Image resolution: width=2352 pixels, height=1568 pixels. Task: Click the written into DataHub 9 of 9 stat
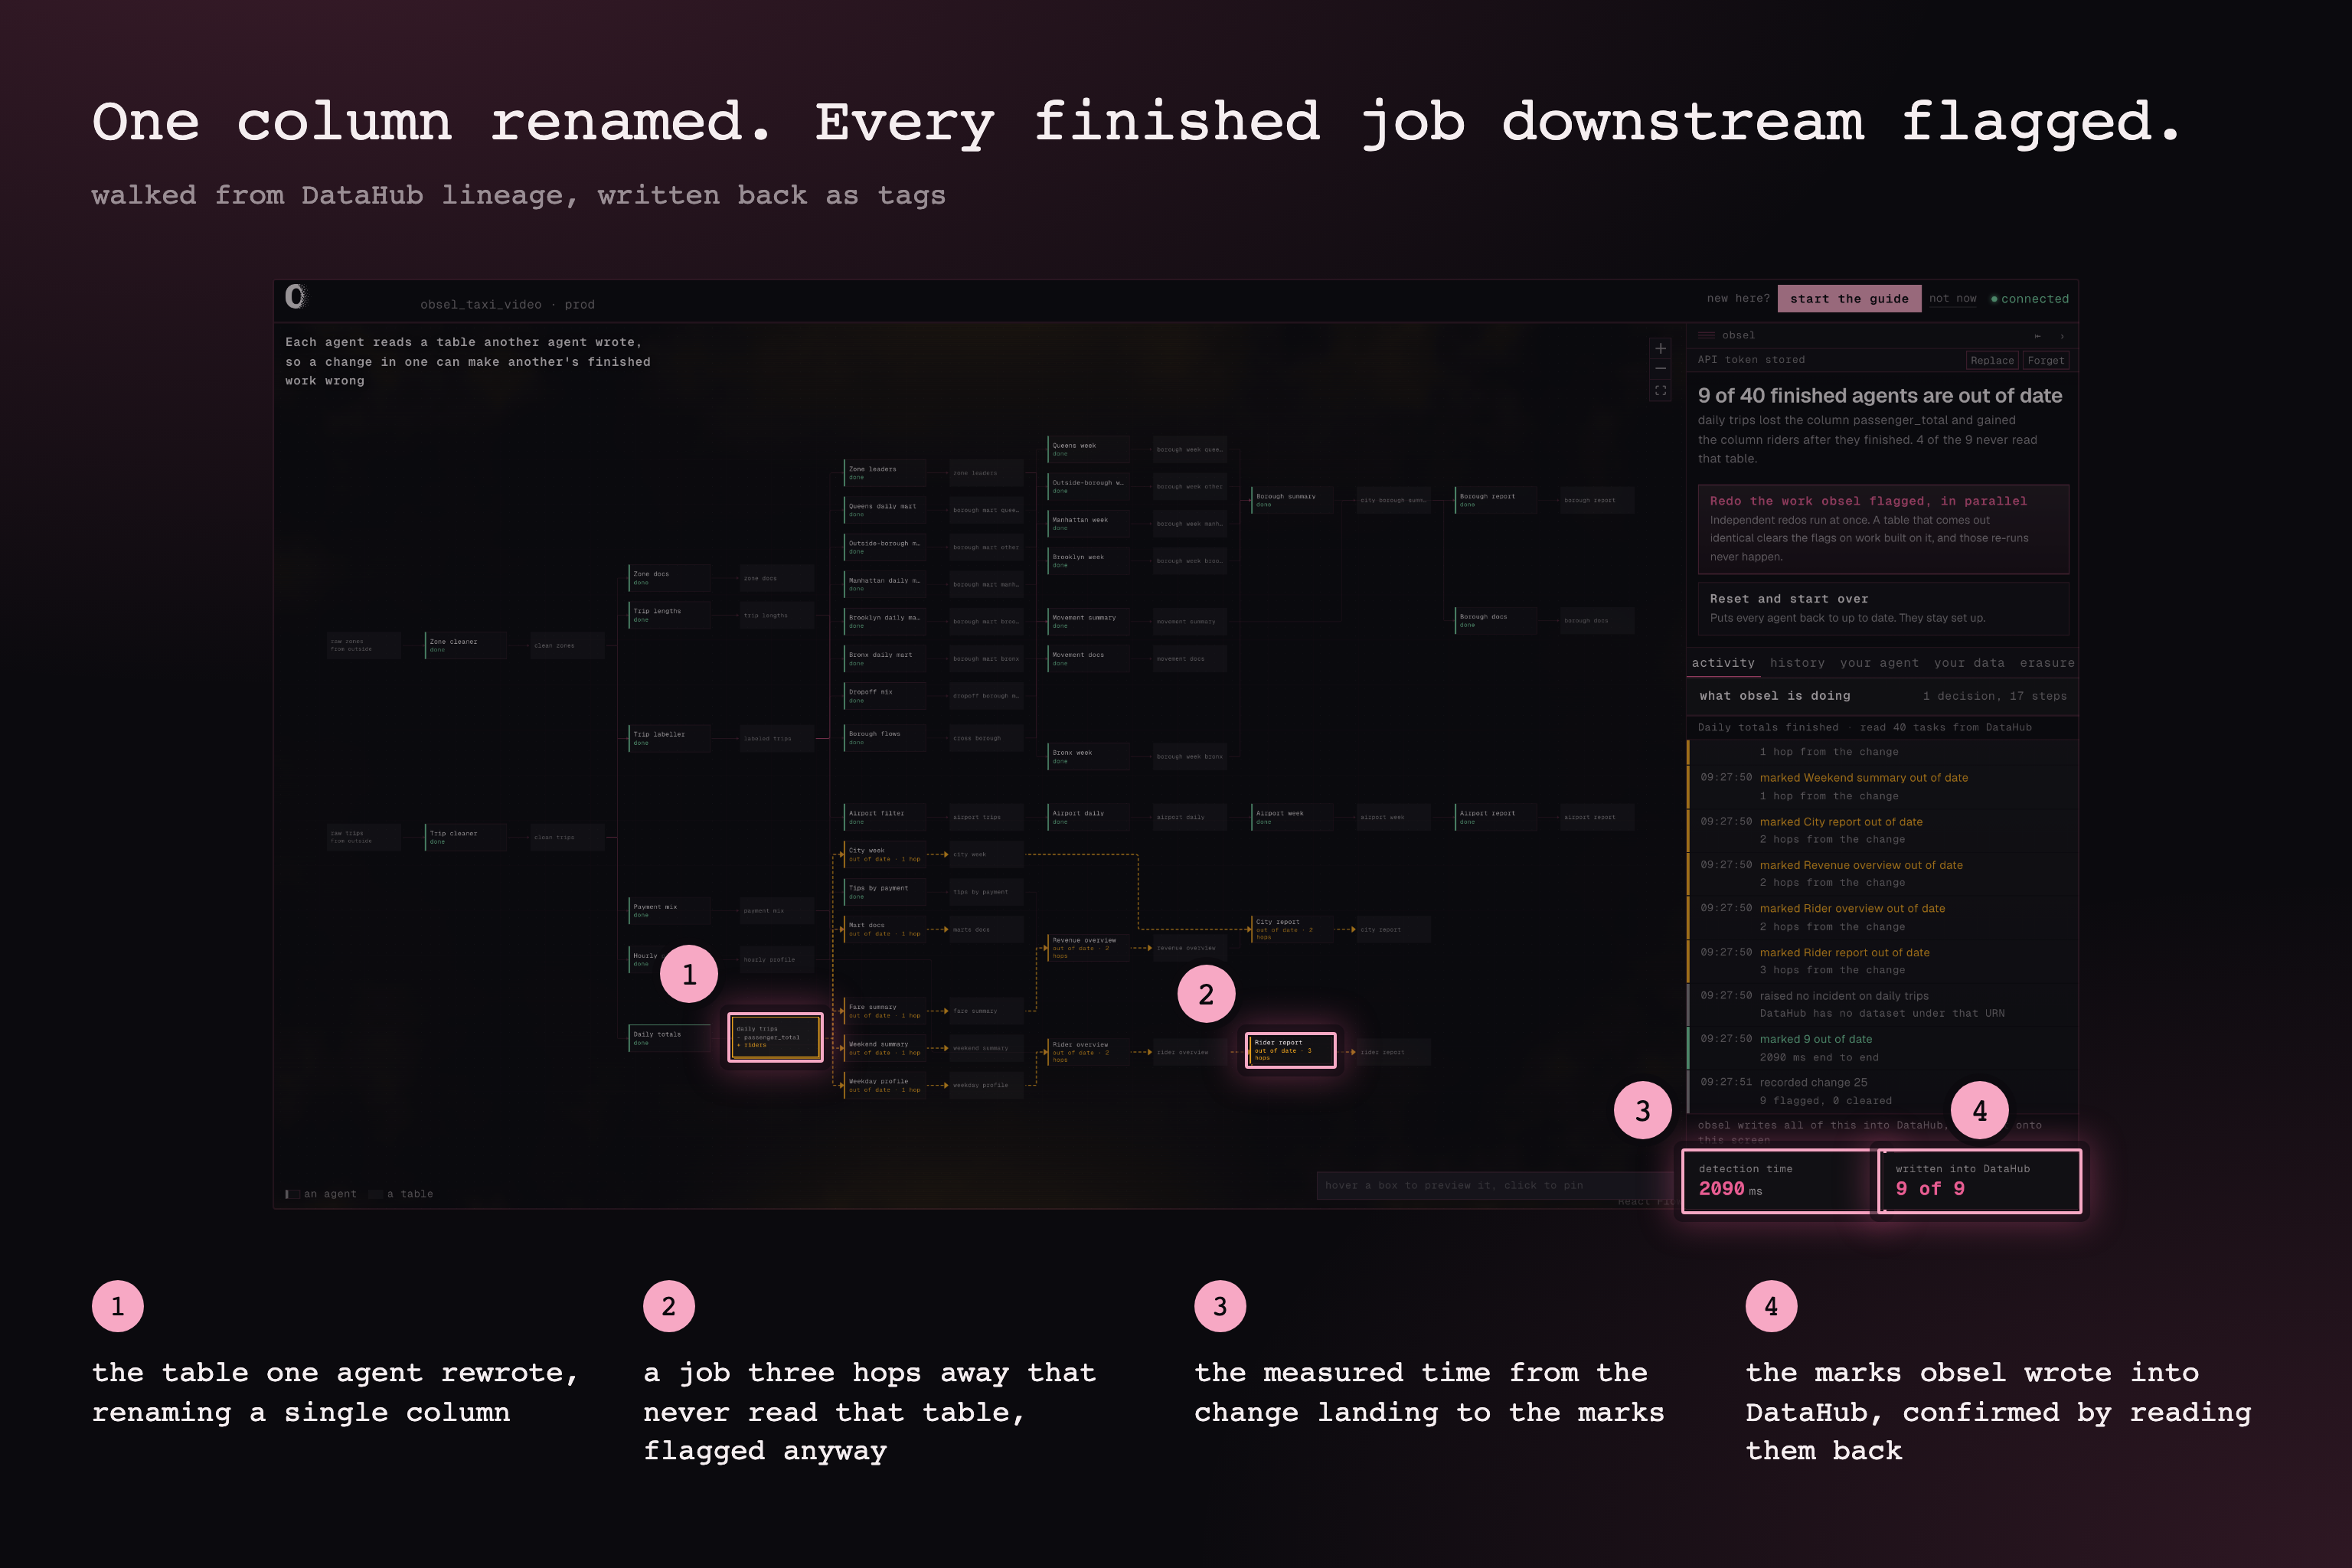pyautogui.click(x=1980, y=1181)
